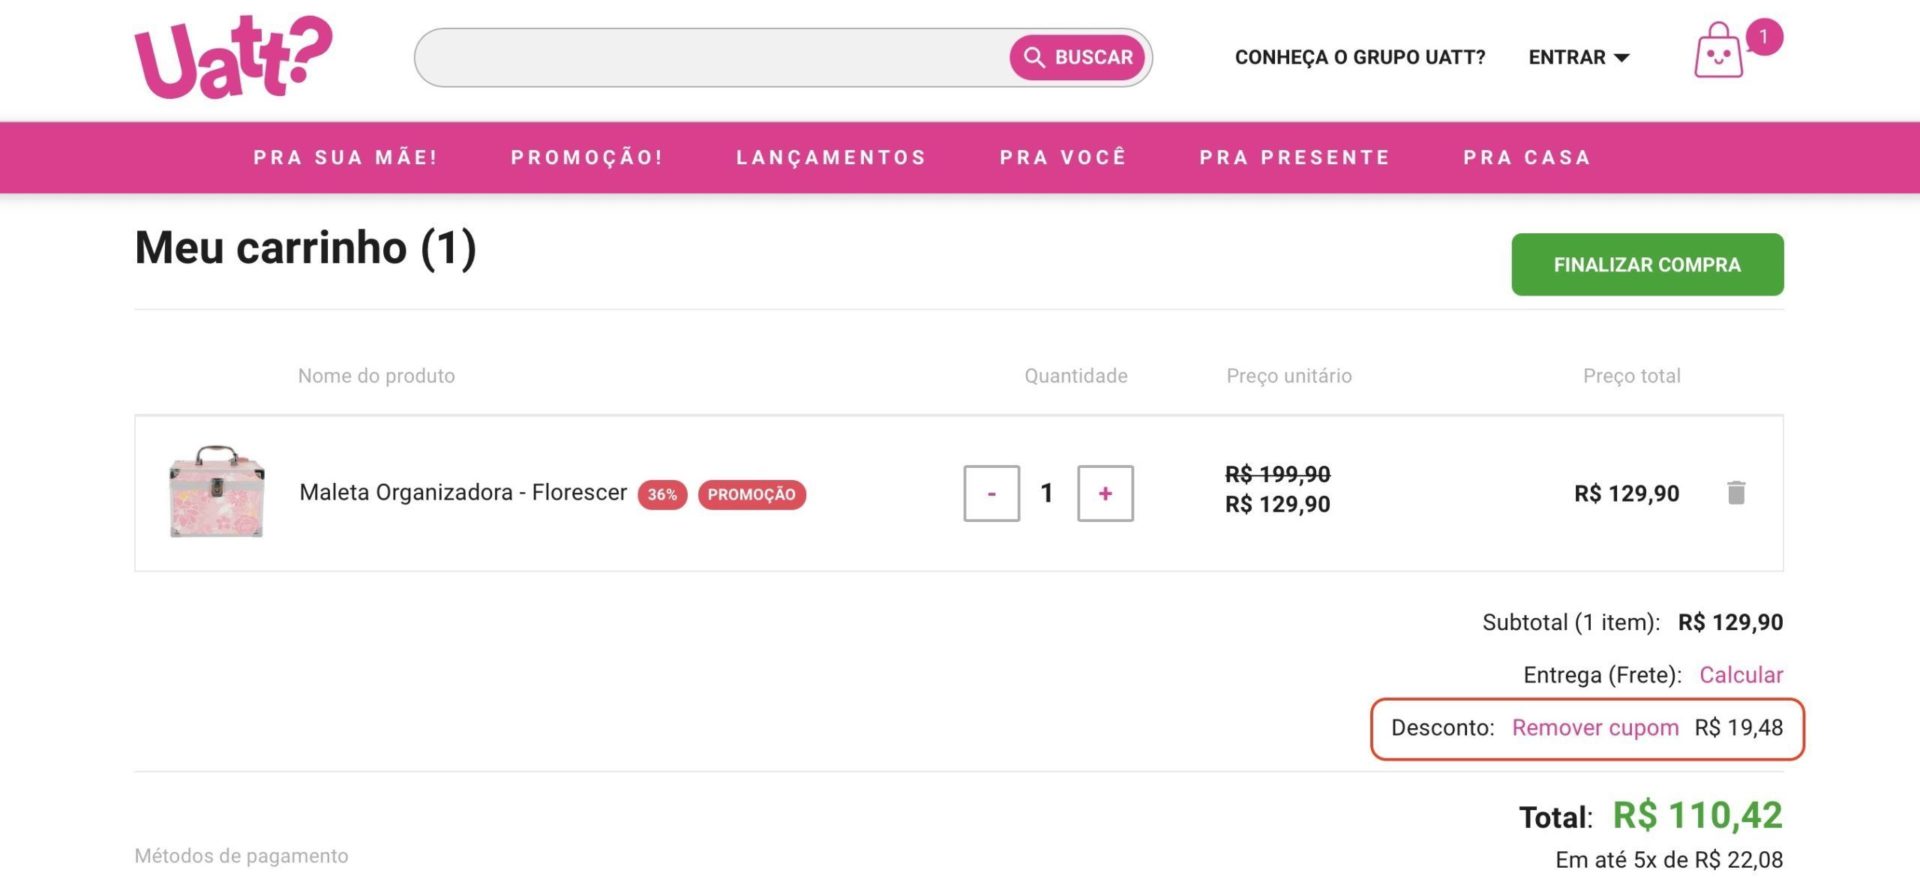Select the PRA PRESENTE category
The height and width of the screenshot is (879, 1920).
[1295, 158]
